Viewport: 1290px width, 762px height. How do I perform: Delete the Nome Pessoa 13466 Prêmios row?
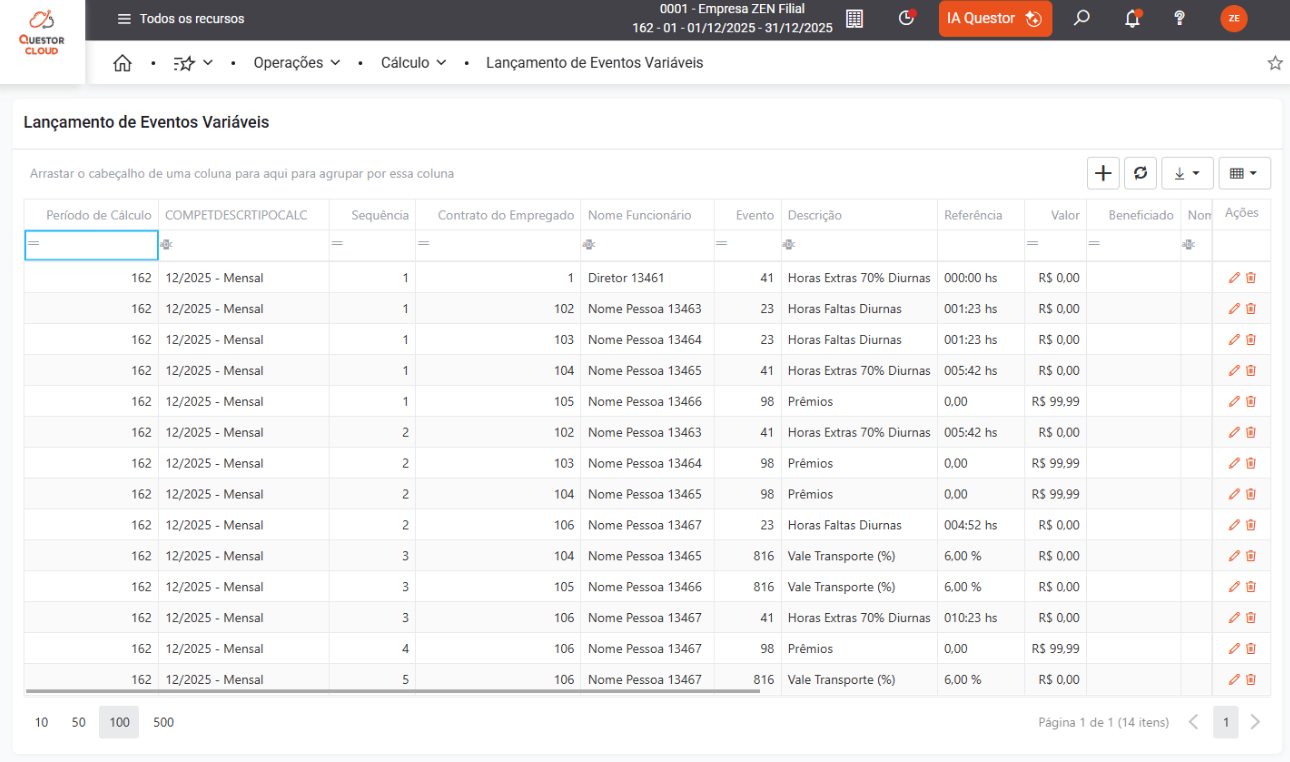point(1251,402)
